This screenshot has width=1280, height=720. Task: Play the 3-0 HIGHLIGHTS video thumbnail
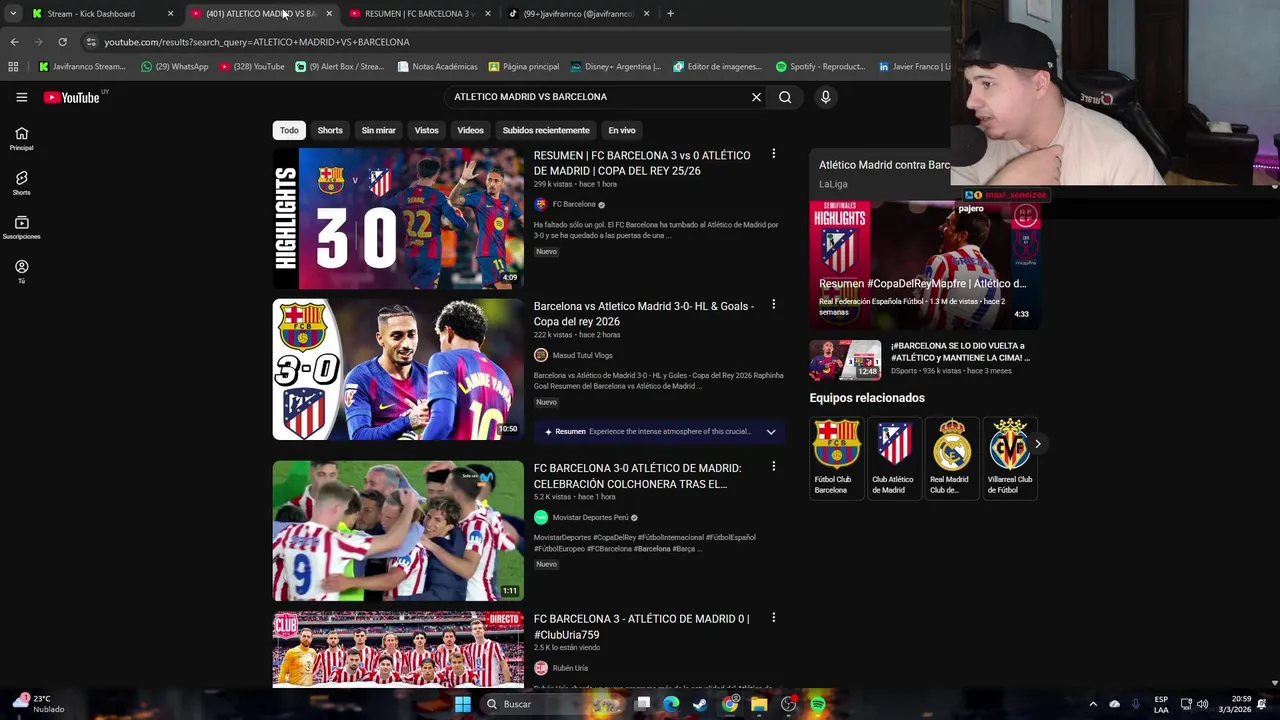(398, 218)
